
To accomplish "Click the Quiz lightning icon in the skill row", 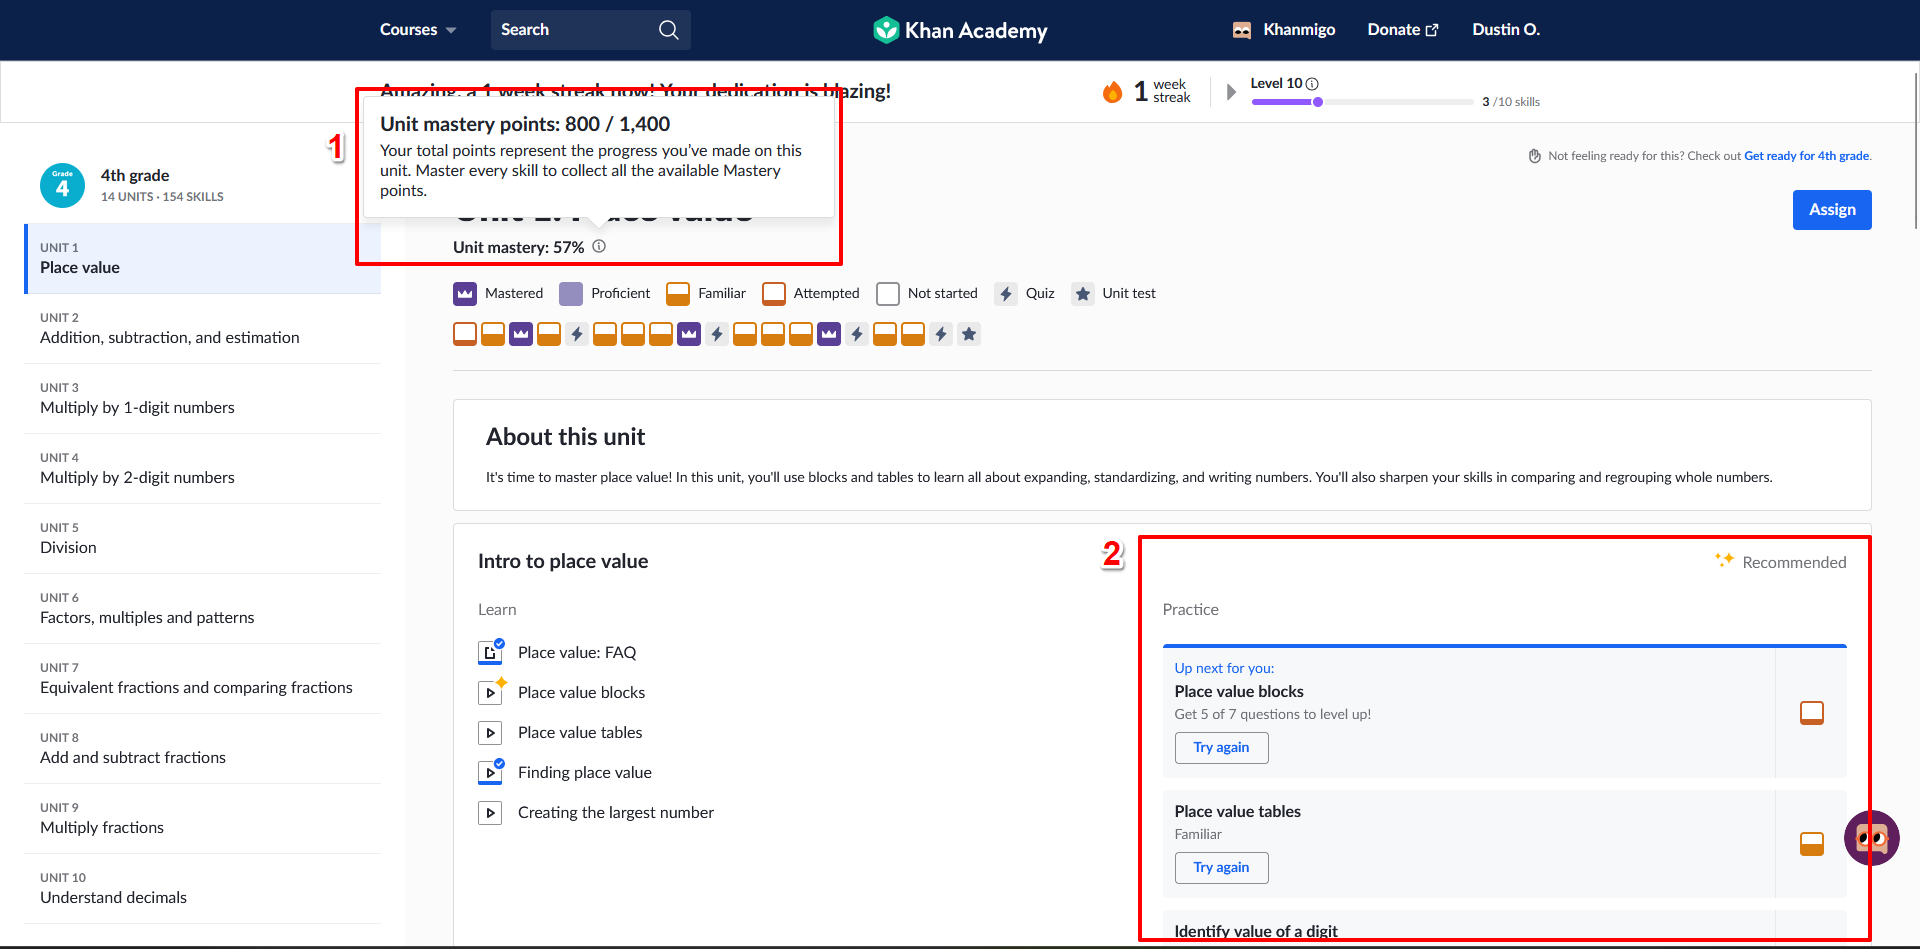I will point(577,334).
